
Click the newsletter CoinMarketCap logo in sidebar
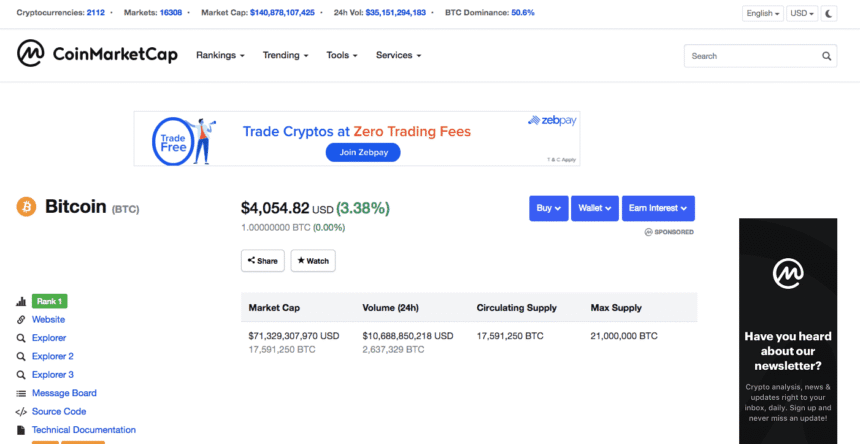(788, 273)
